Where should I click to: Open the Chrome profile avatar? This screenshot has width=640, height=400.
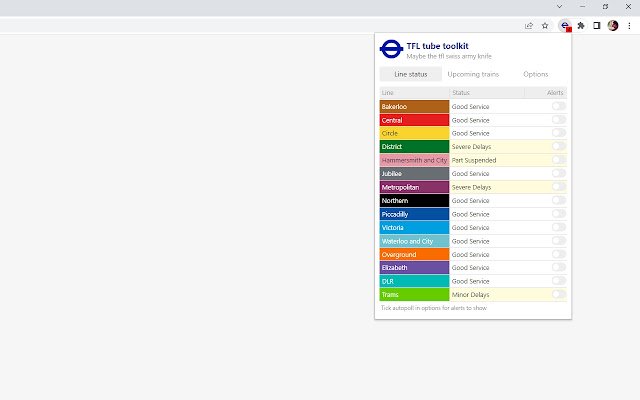coord(613,26)
